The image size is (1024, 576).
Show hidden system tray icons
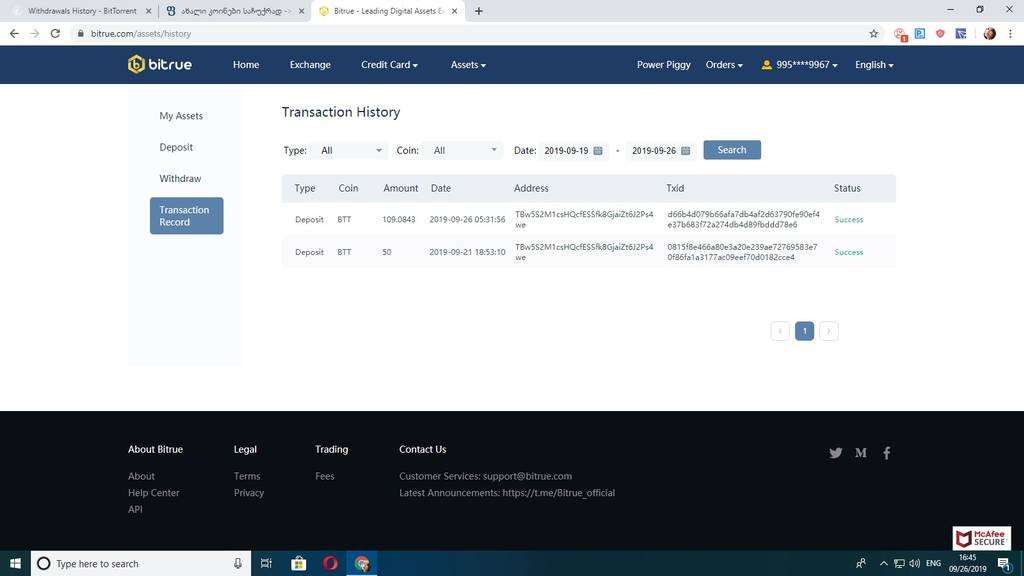[884, 563]
